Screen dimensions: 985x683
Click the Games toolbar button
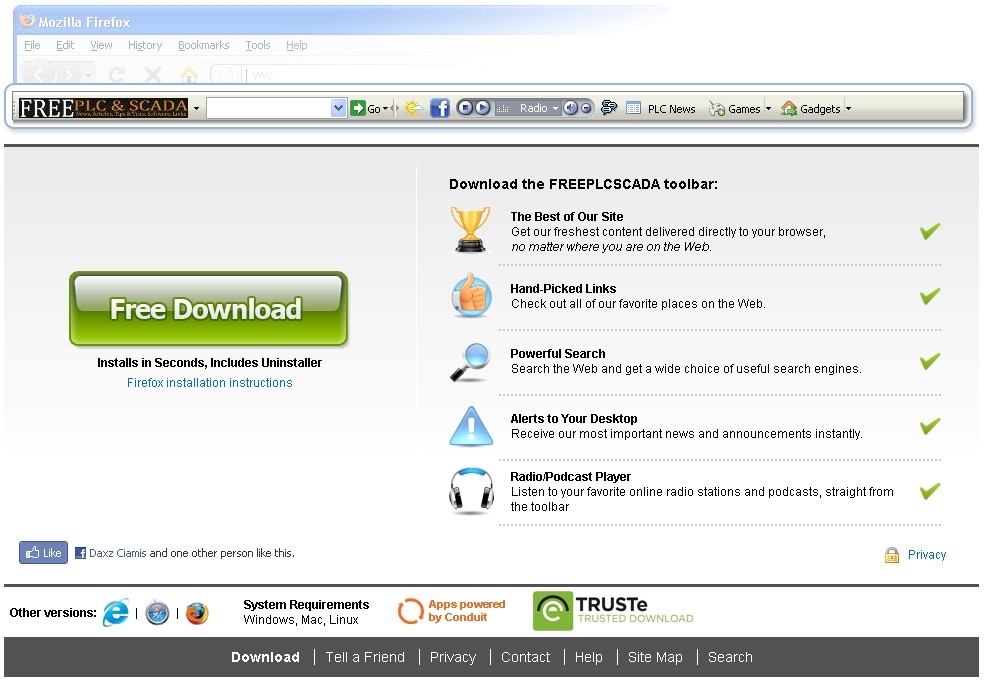pyautogui.click(x=735, y=109)
